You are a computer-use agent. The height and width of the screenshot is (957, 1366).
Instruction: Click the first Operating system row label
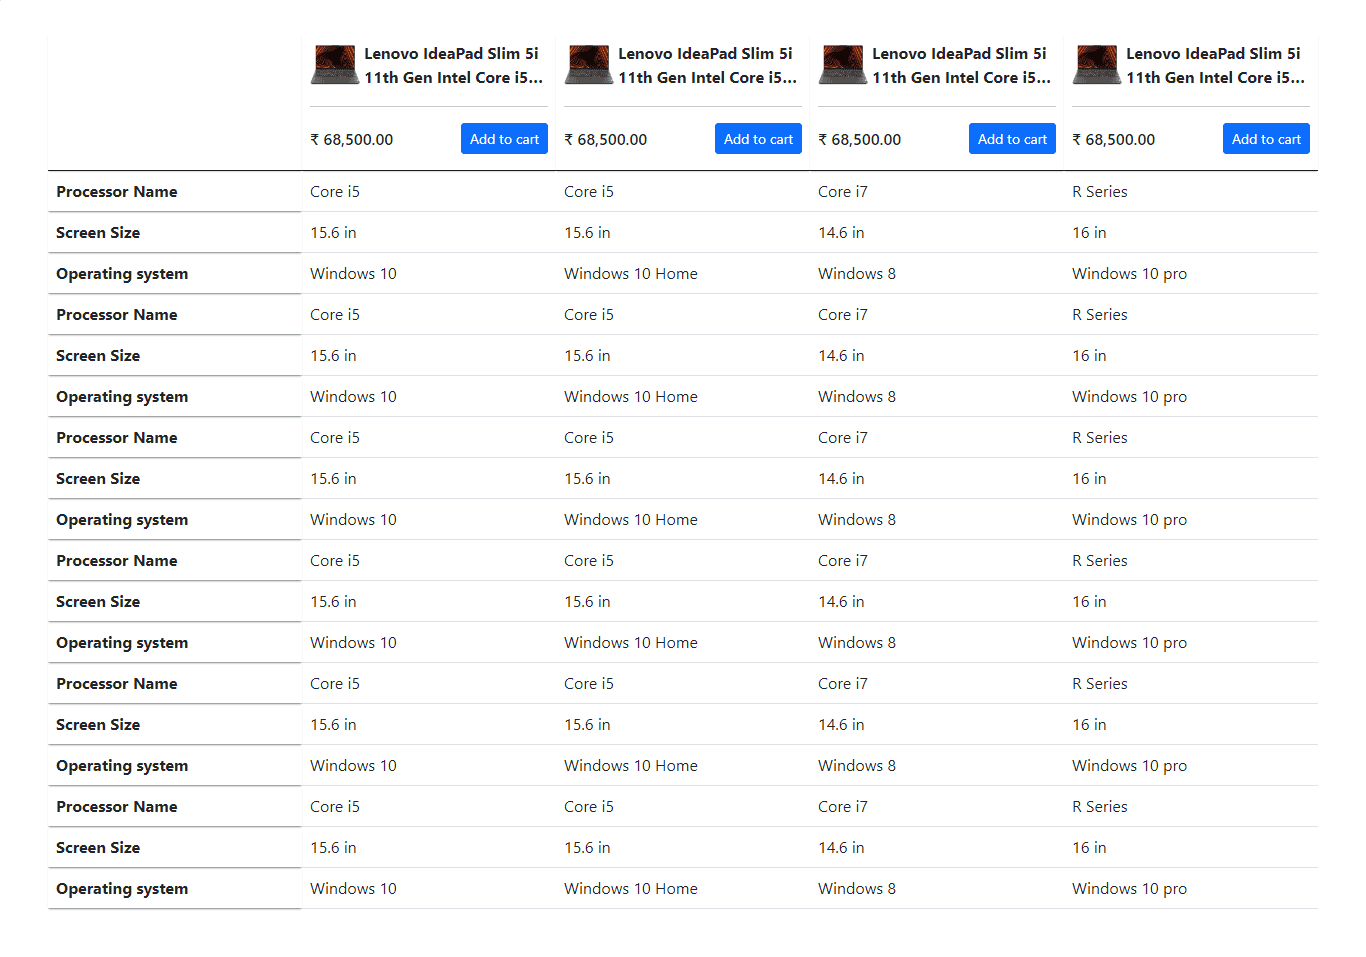click(122, 273)
